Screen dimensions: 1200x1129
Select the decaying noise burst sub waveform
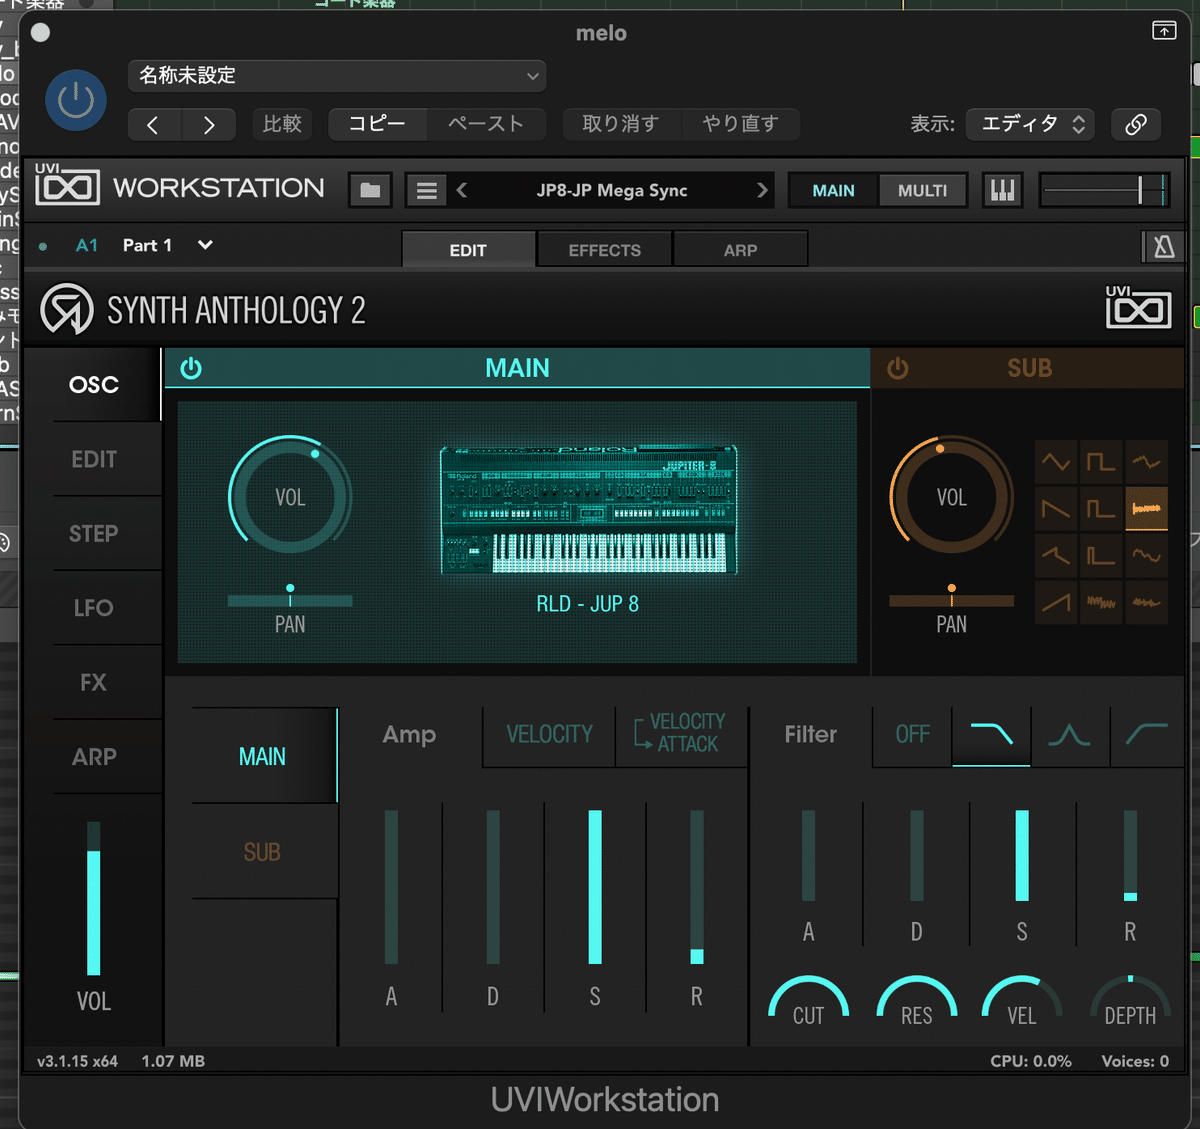[x=1146, y=602]
